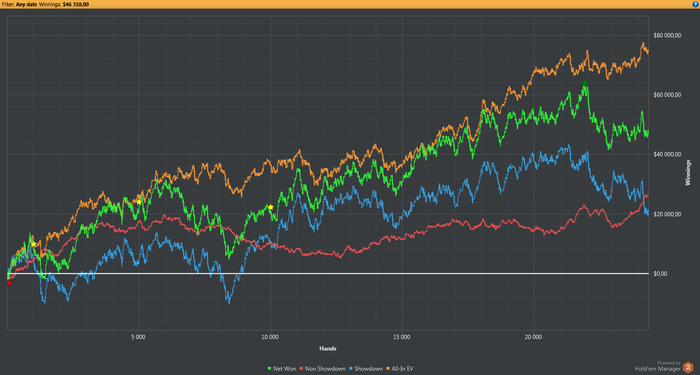Click the Winnings total '$46 310,00'
This screenshot has height=375, width=700.
75,4
